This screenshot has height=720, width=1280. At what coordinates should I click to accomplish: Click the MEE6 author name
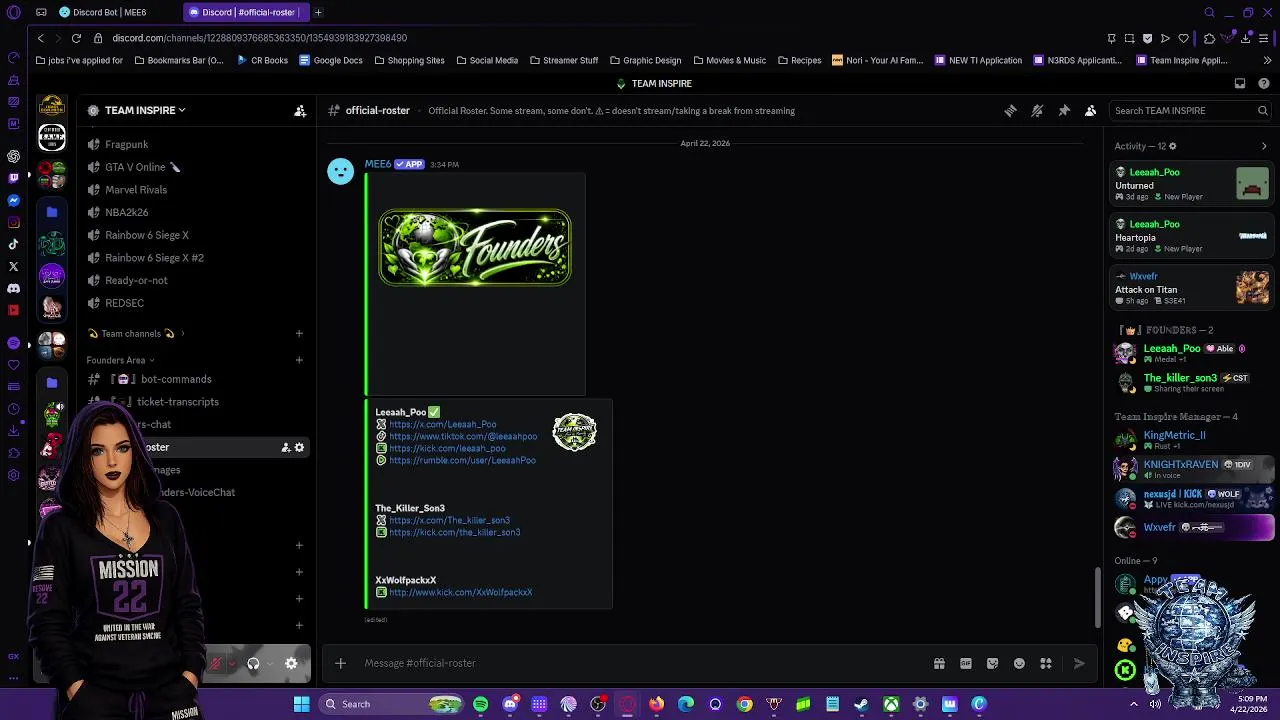[x=378, y=164]
